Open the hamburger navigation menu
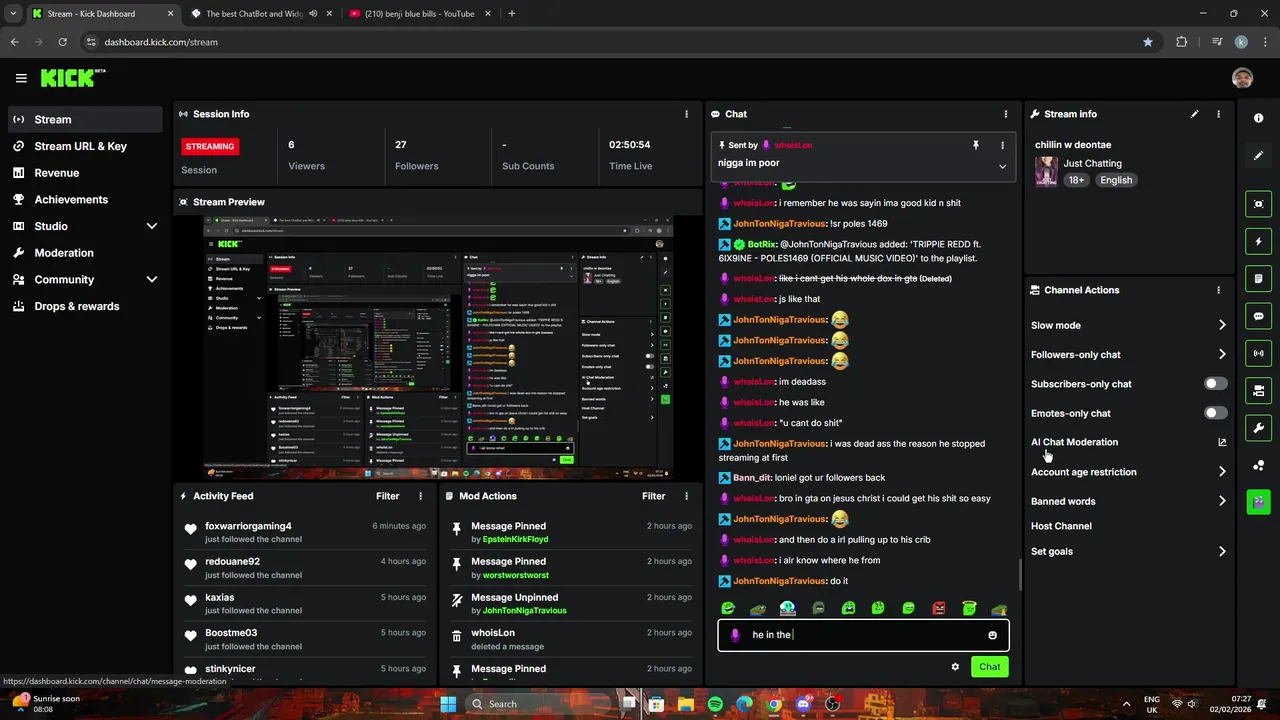The width and height of the screenshot is (1280, 720). tap(21, 78)
